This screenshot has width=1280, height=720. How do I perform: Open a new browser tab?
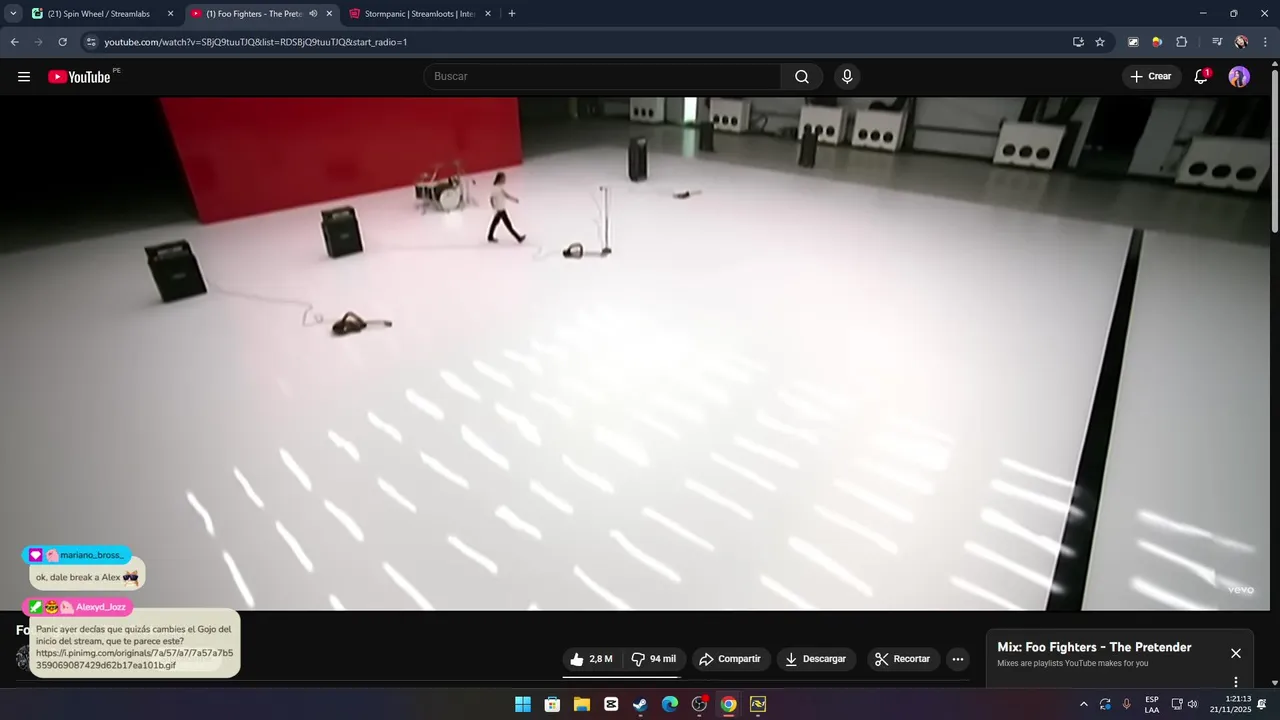(x=512, y=14)
